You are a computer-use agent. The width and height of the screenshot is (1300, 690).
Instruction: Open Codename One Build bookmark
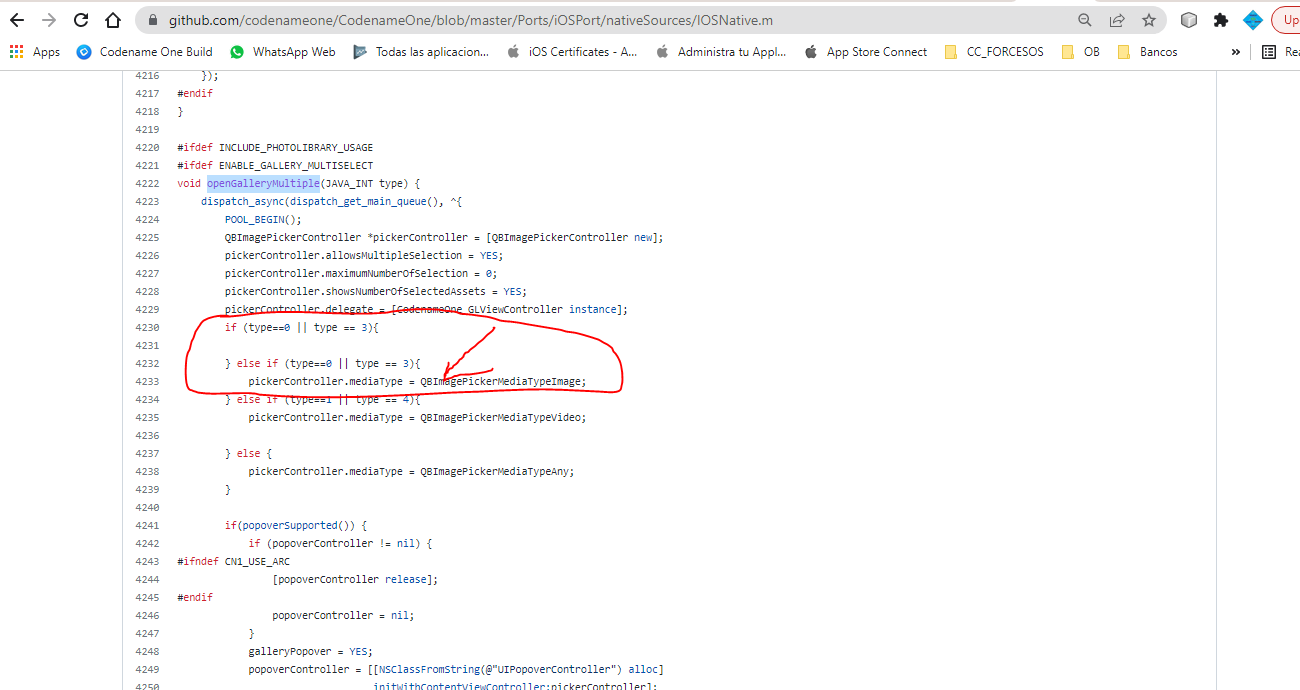pyautogui.click(x=145, y=52)
